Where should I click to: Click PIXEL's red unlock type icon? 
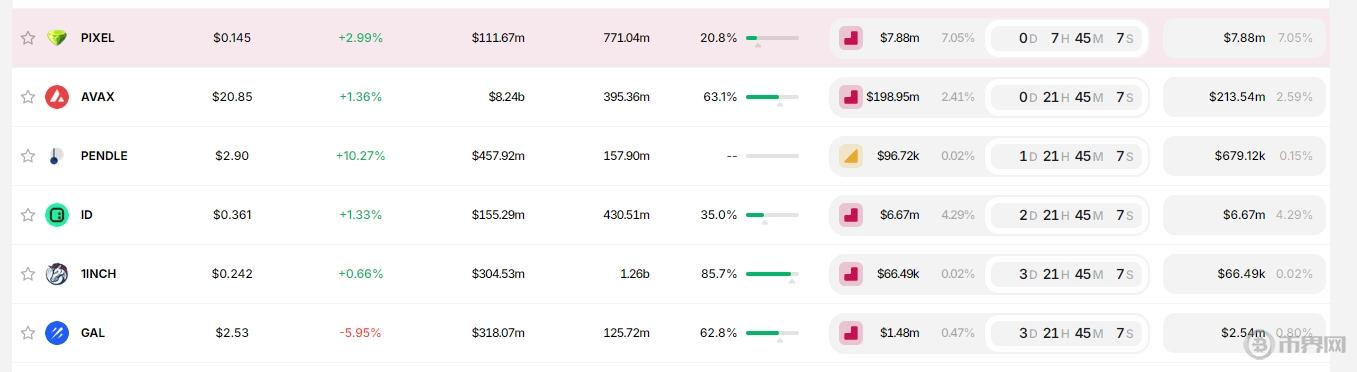(x=851, y=38)
